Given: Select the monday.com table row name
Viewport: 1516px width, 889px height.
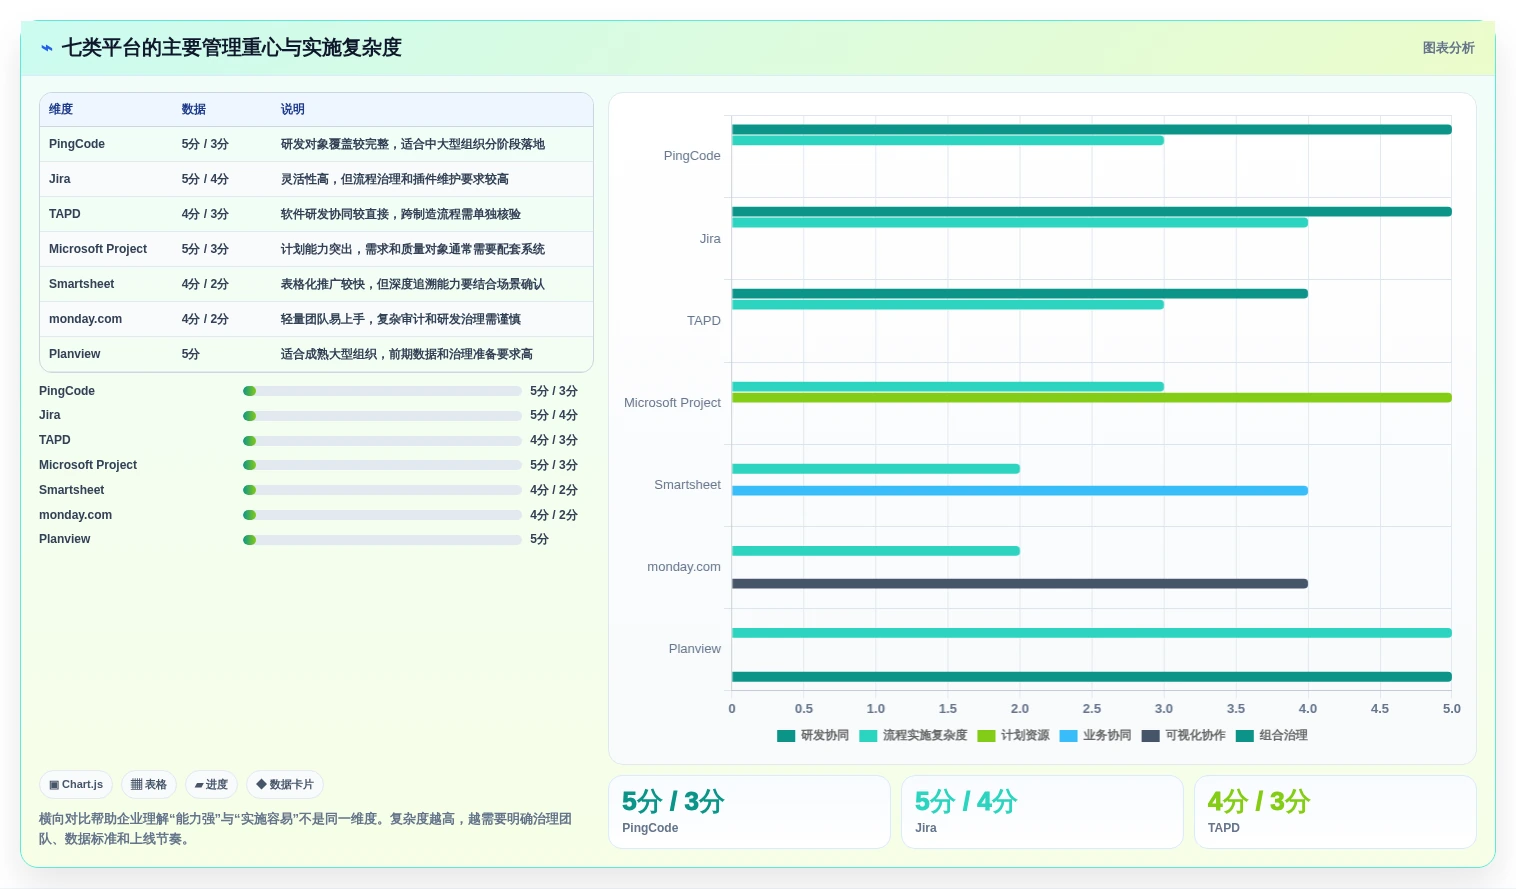Looking at the screenshot, I should [x=86, y=319].
